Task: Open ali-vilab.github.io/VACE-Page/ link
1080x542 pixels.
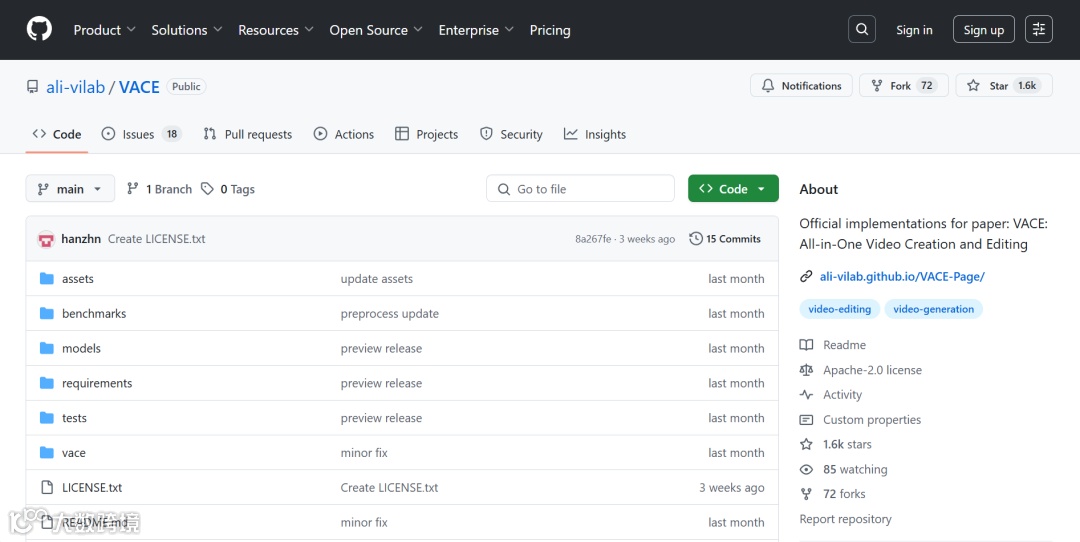Action: 902,276
